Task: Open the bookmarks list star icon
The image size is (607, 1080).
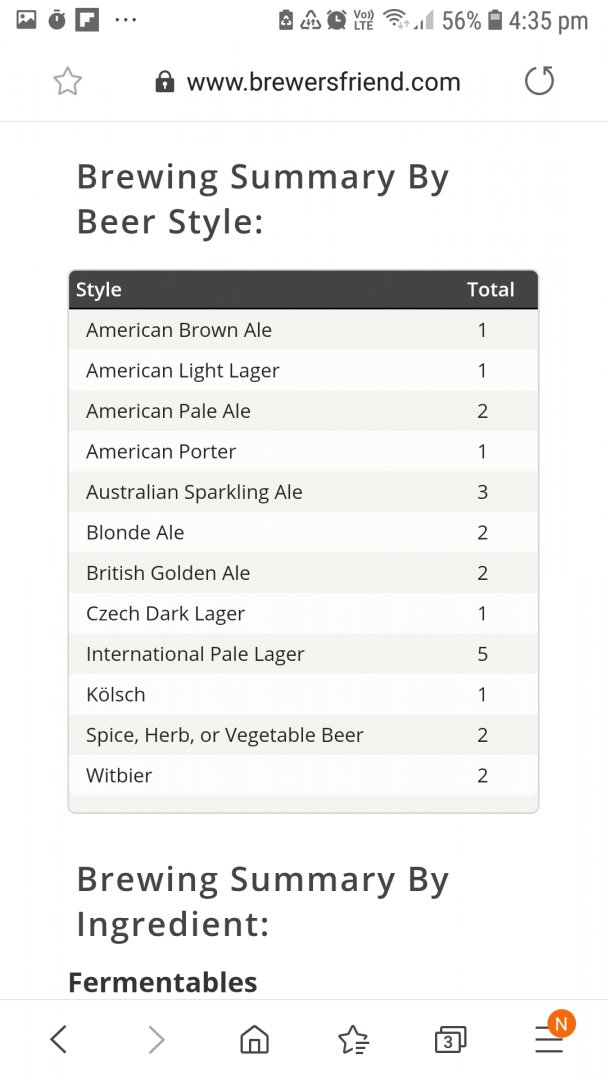Action: tap(353, 1039)
